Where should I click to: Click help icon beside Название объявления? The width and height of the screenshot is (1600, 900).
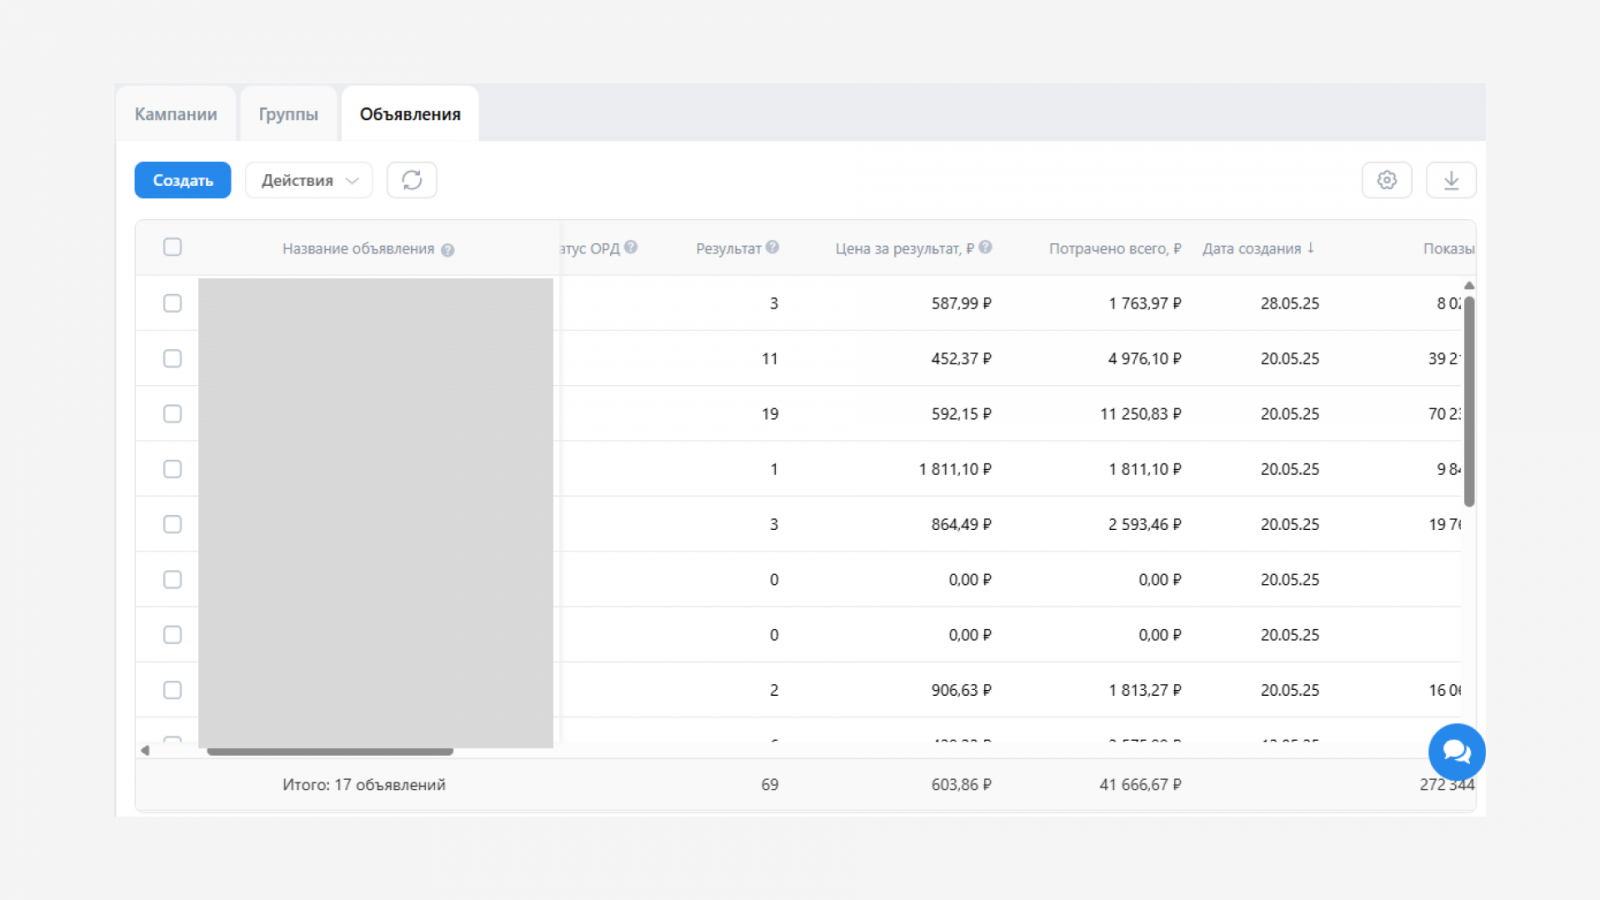click(447, 250)
